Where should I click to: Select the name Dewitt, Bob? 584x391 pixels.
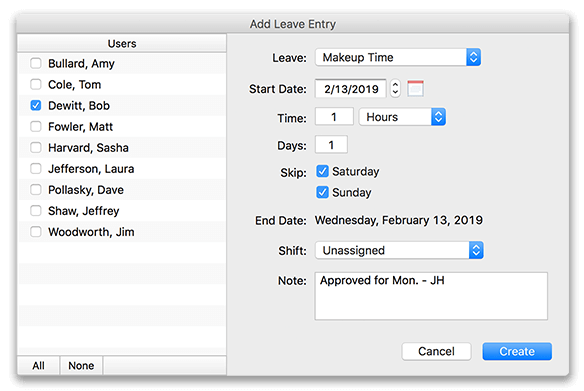click(79, 106)
